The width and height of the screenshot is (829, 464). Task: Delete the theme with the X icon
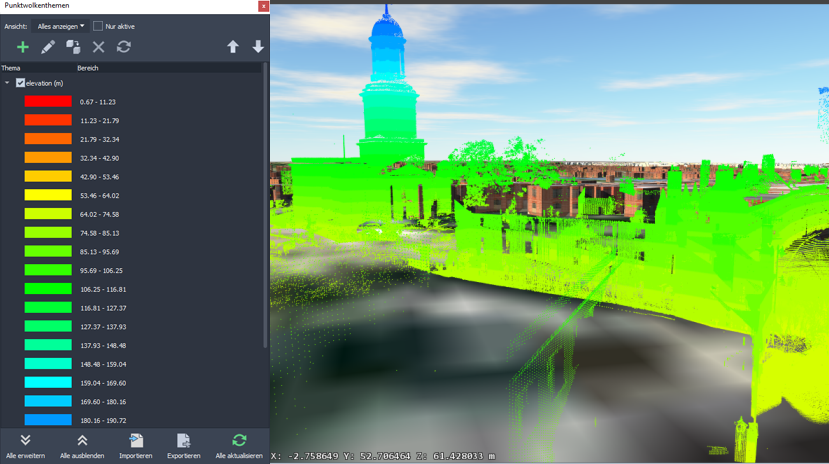(98, 47)
